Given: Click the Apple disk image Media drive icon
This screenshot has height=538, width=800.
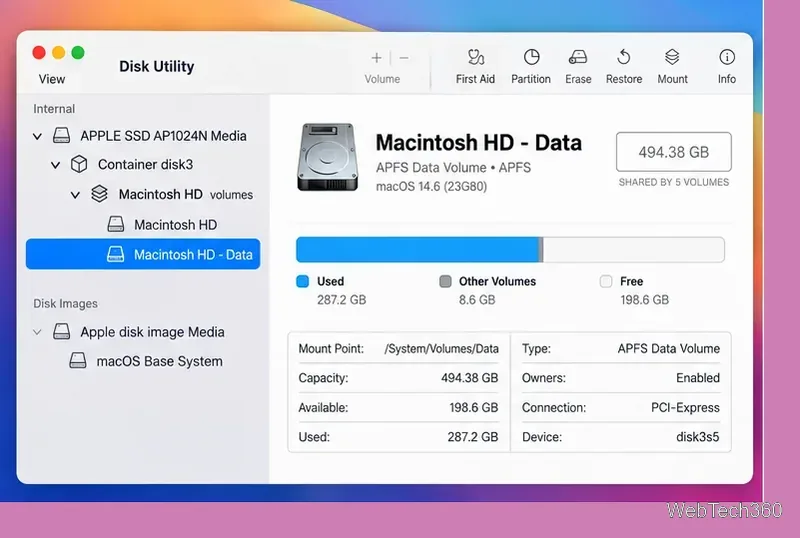Looking at the screenshot, I should 61,332.
